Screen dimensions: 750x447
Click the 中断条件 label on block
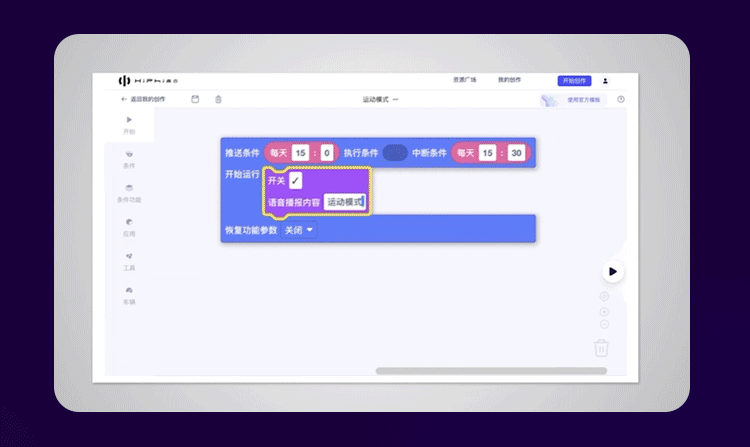[x=429, y=153]
